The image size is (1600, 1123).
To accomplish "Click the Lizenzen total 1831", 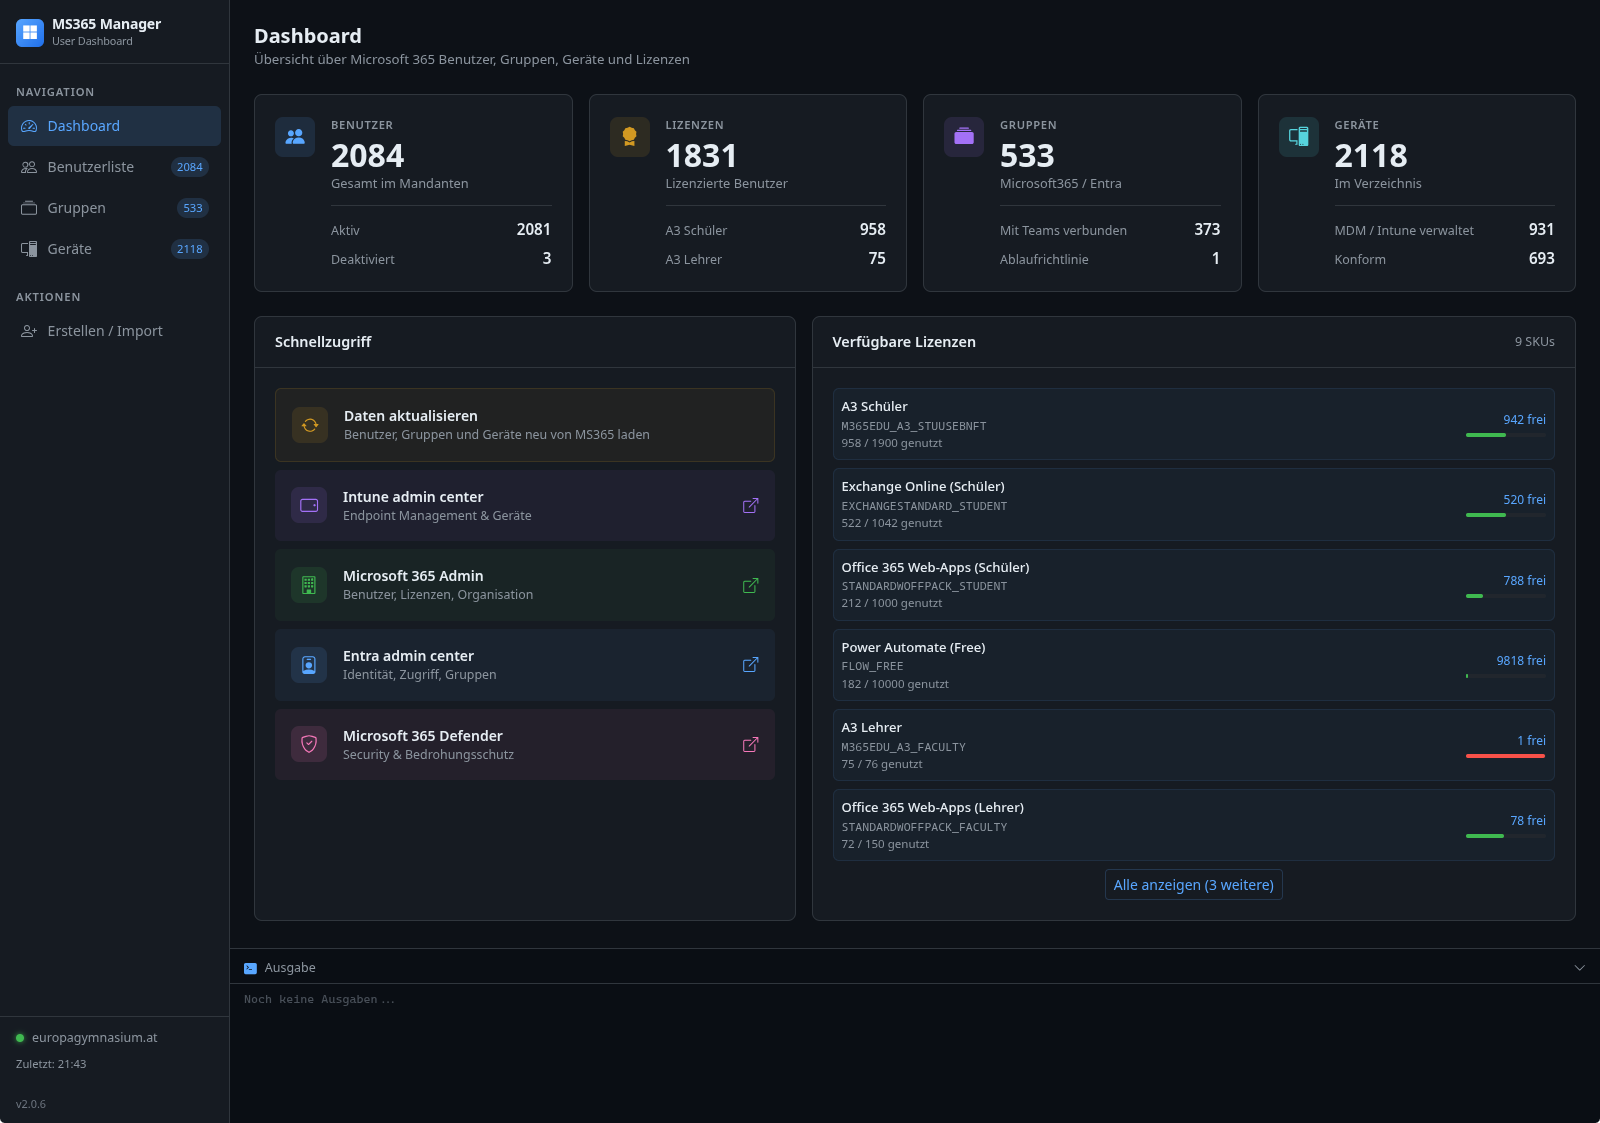I will tap(701, 156).
